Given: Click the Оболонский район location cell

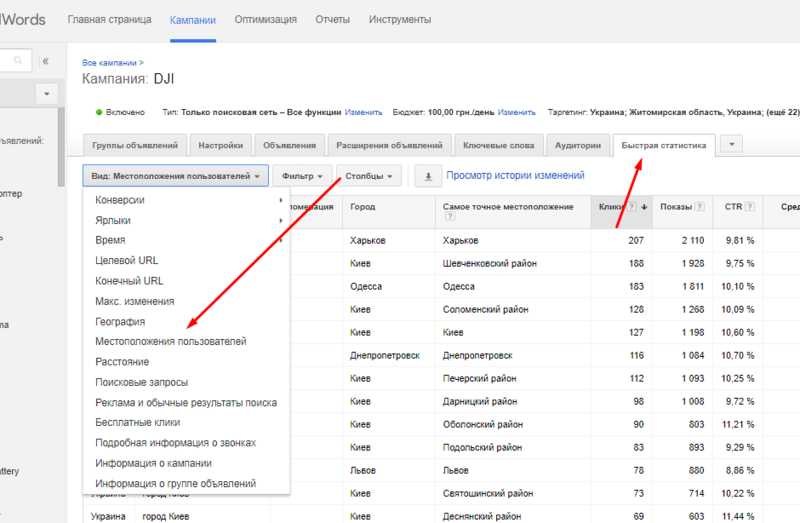Looking at the screenshot, I should pos(483,425).
